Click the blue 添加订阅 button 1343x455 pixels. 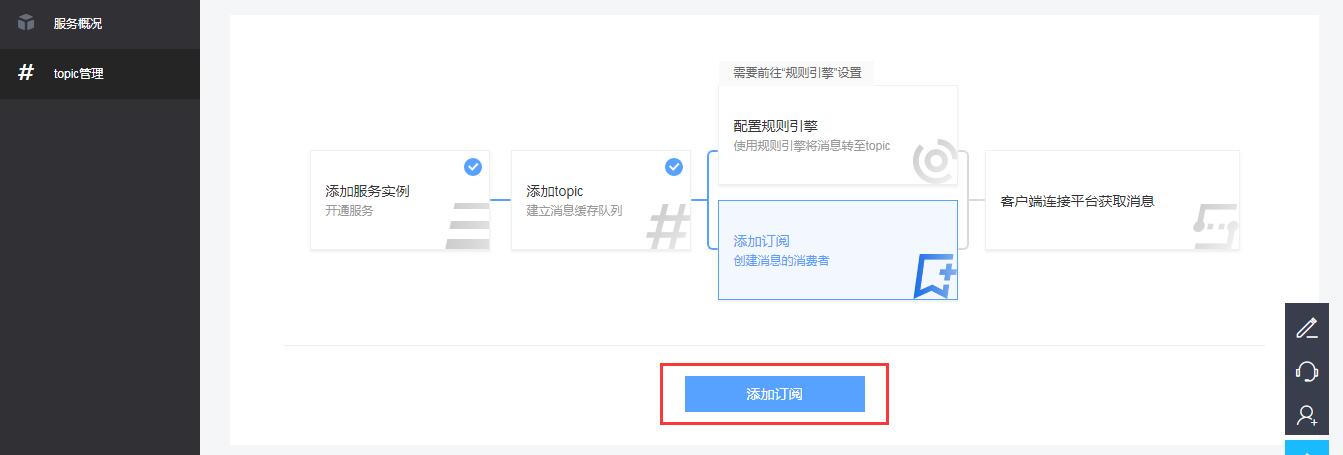coord(774,394)
